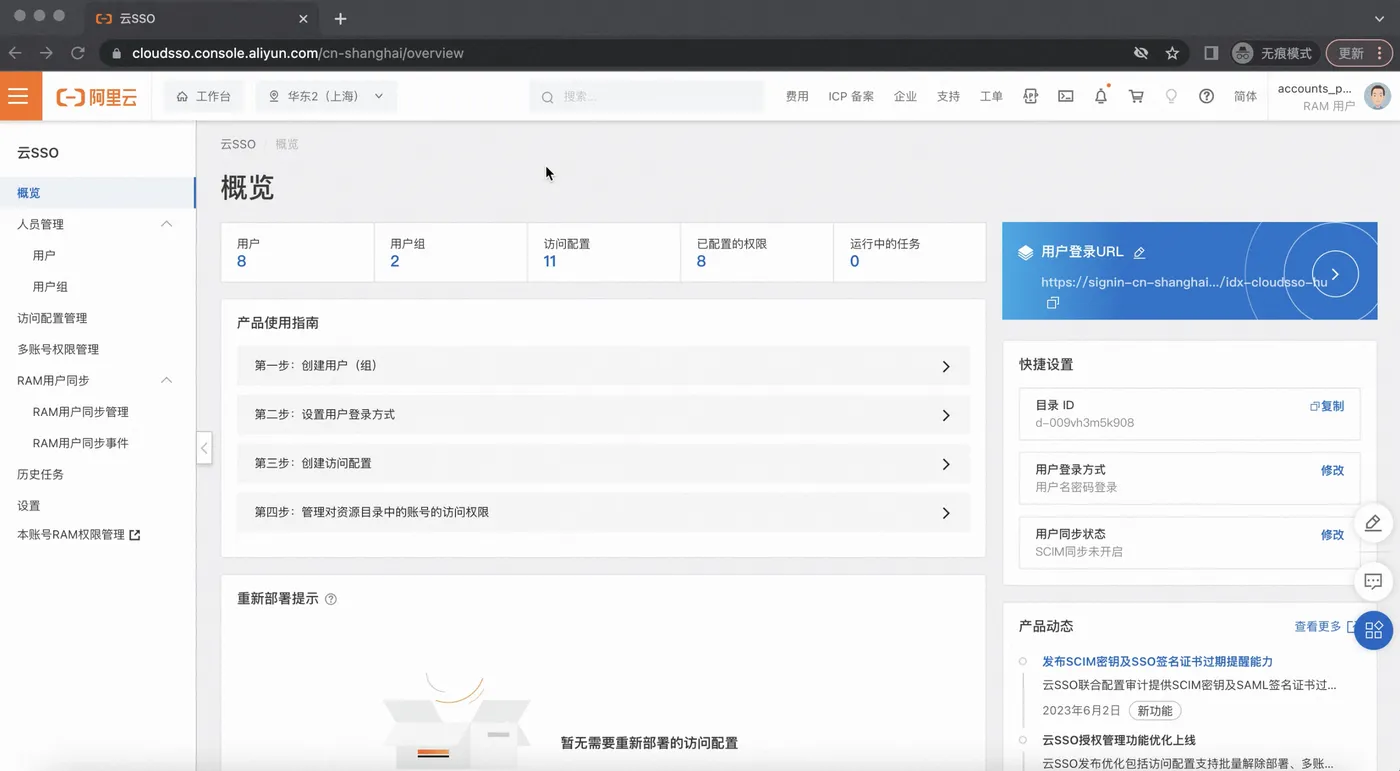Viewport: 1400px width, 771px height.
Task: Click in the top search box
Action: tap(646, 96)
